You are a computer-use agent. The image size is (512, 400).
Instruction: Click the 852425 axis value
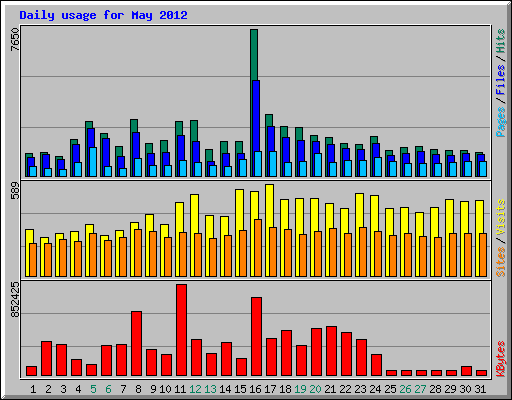15,300
